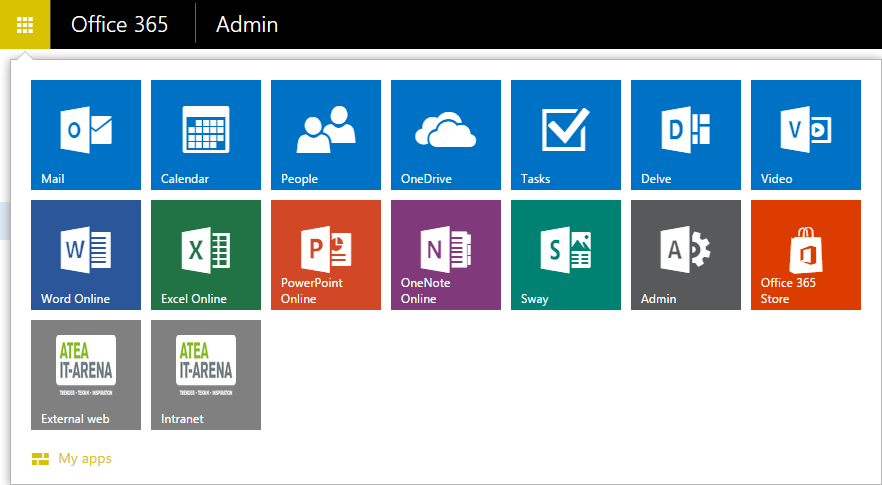
Task: Open the Delve tile
Action: [686, 135]
